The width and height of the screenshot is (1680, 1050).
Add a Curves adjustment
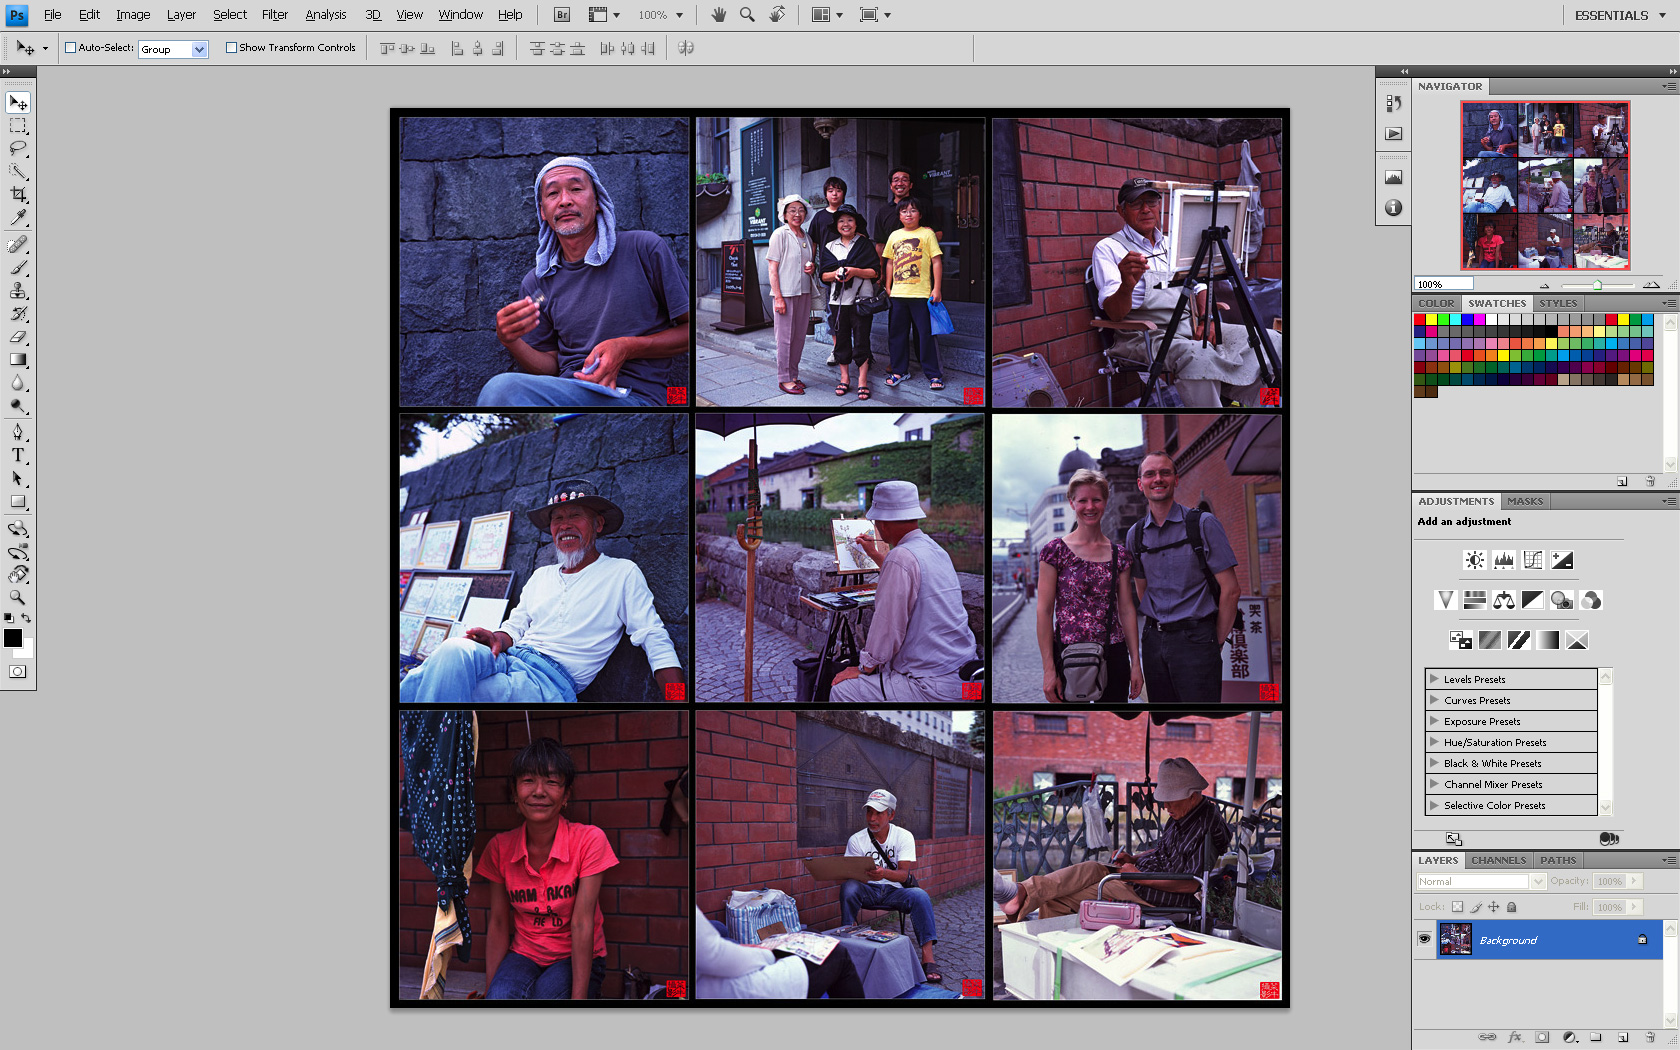click(1532, 560)
